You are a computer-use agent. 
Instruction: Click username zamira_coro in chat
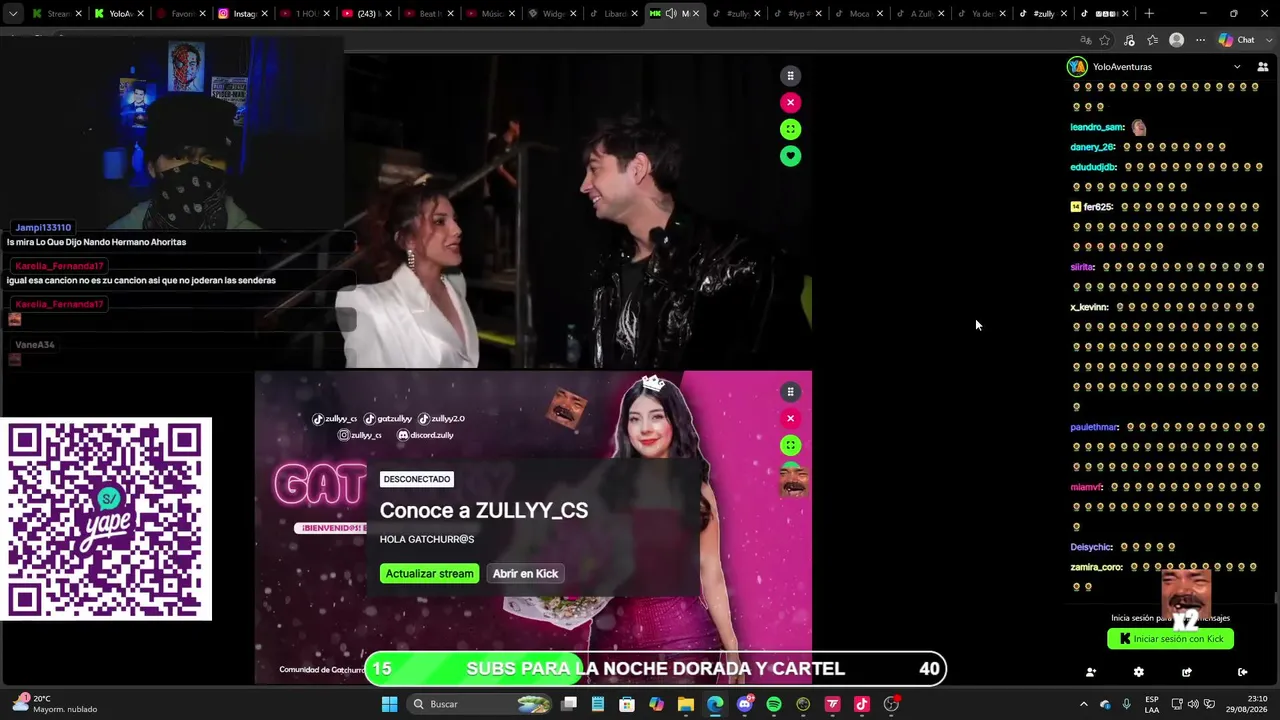1096,567
